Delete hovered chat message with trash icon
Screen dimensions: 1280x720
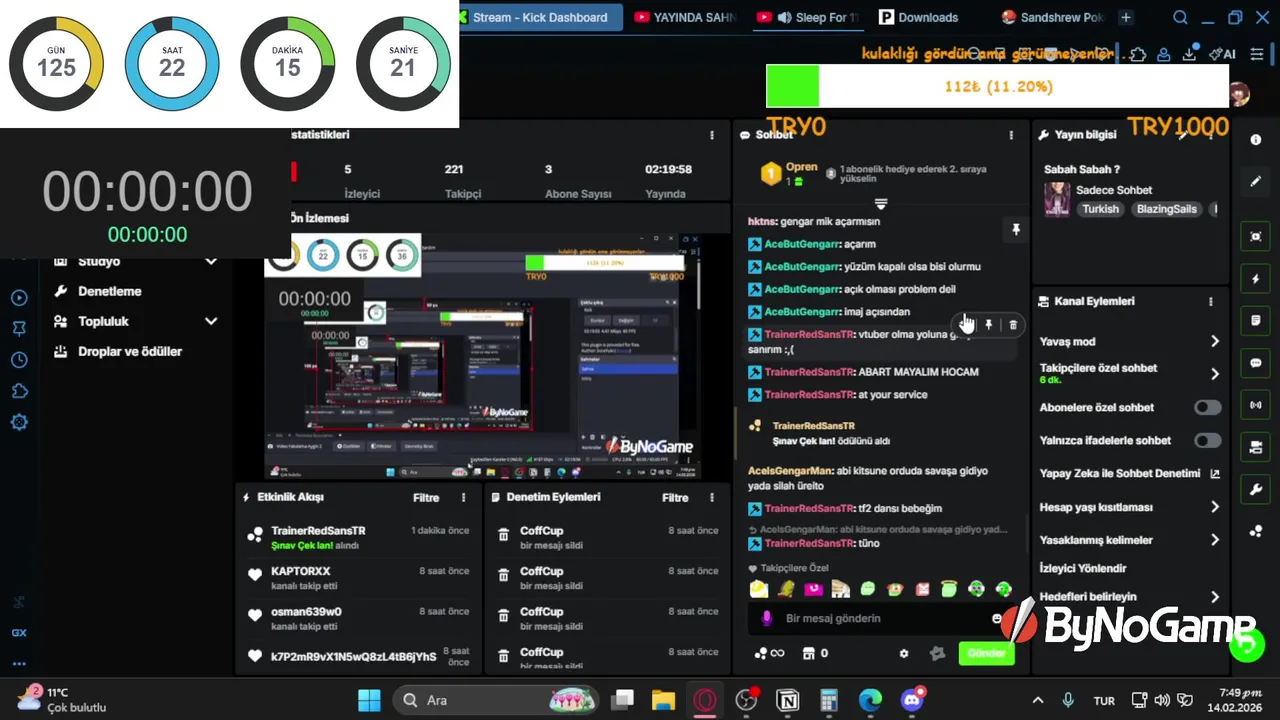point(1013,325)
